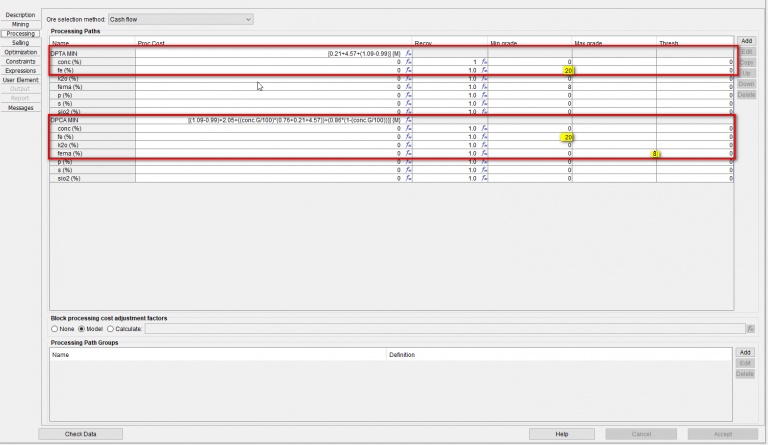Click recovery formula icon in first conc (%) row
The width and height of the screenshot is (768, 445).
[484, 62]
